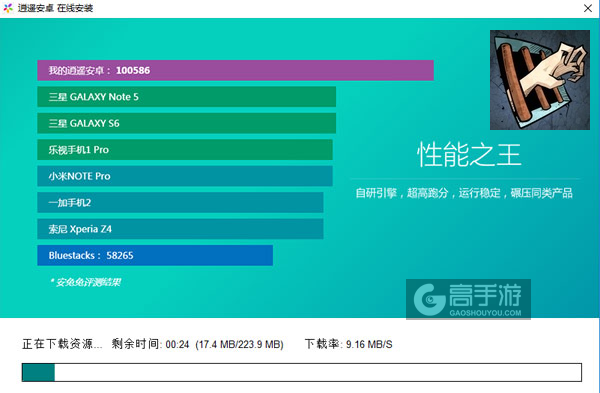Image resolution: width=600 pixels, height=393 pixels.
Task: Click the game thumbnail with hand and bars
Action: click(x=540, y=80)
